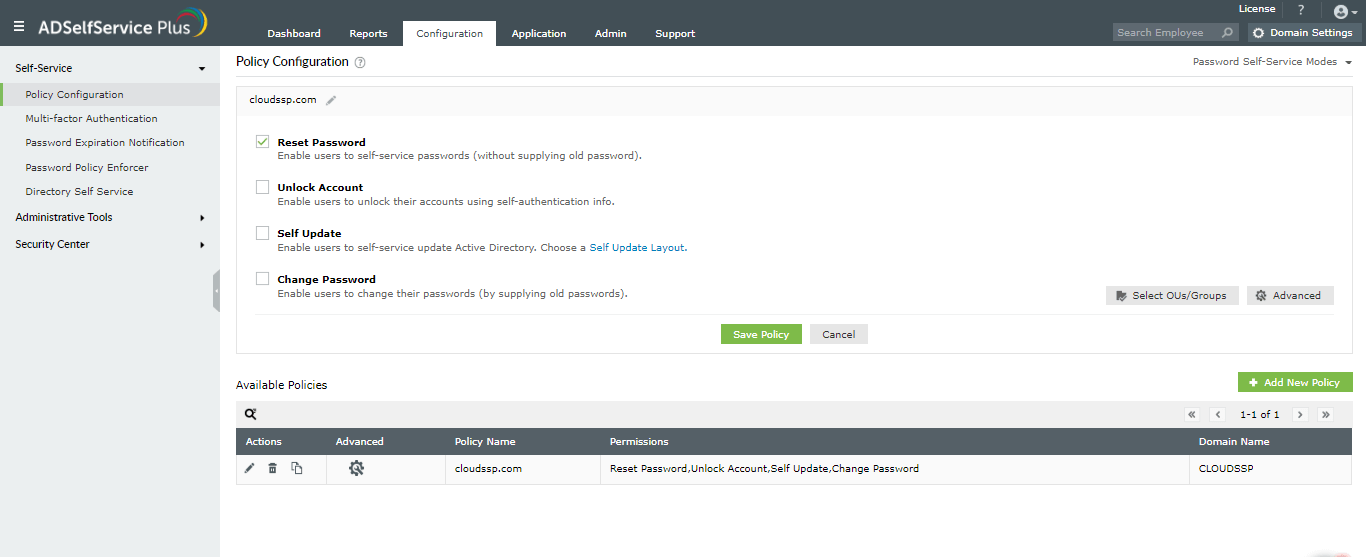Open the Admin tab
The width and height of the screenshot is (1366, 557).
(611, 33)
